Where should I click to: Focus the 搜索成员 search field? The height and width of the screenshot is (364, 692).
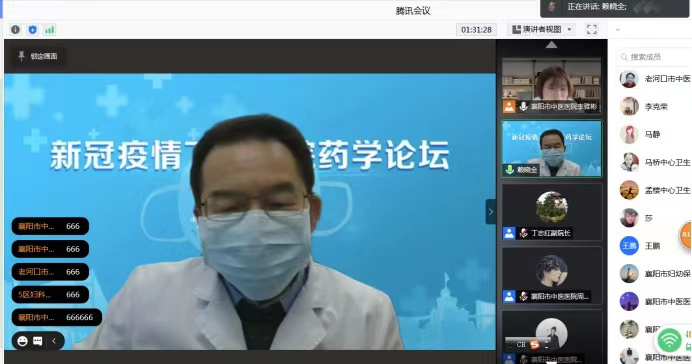654,57
